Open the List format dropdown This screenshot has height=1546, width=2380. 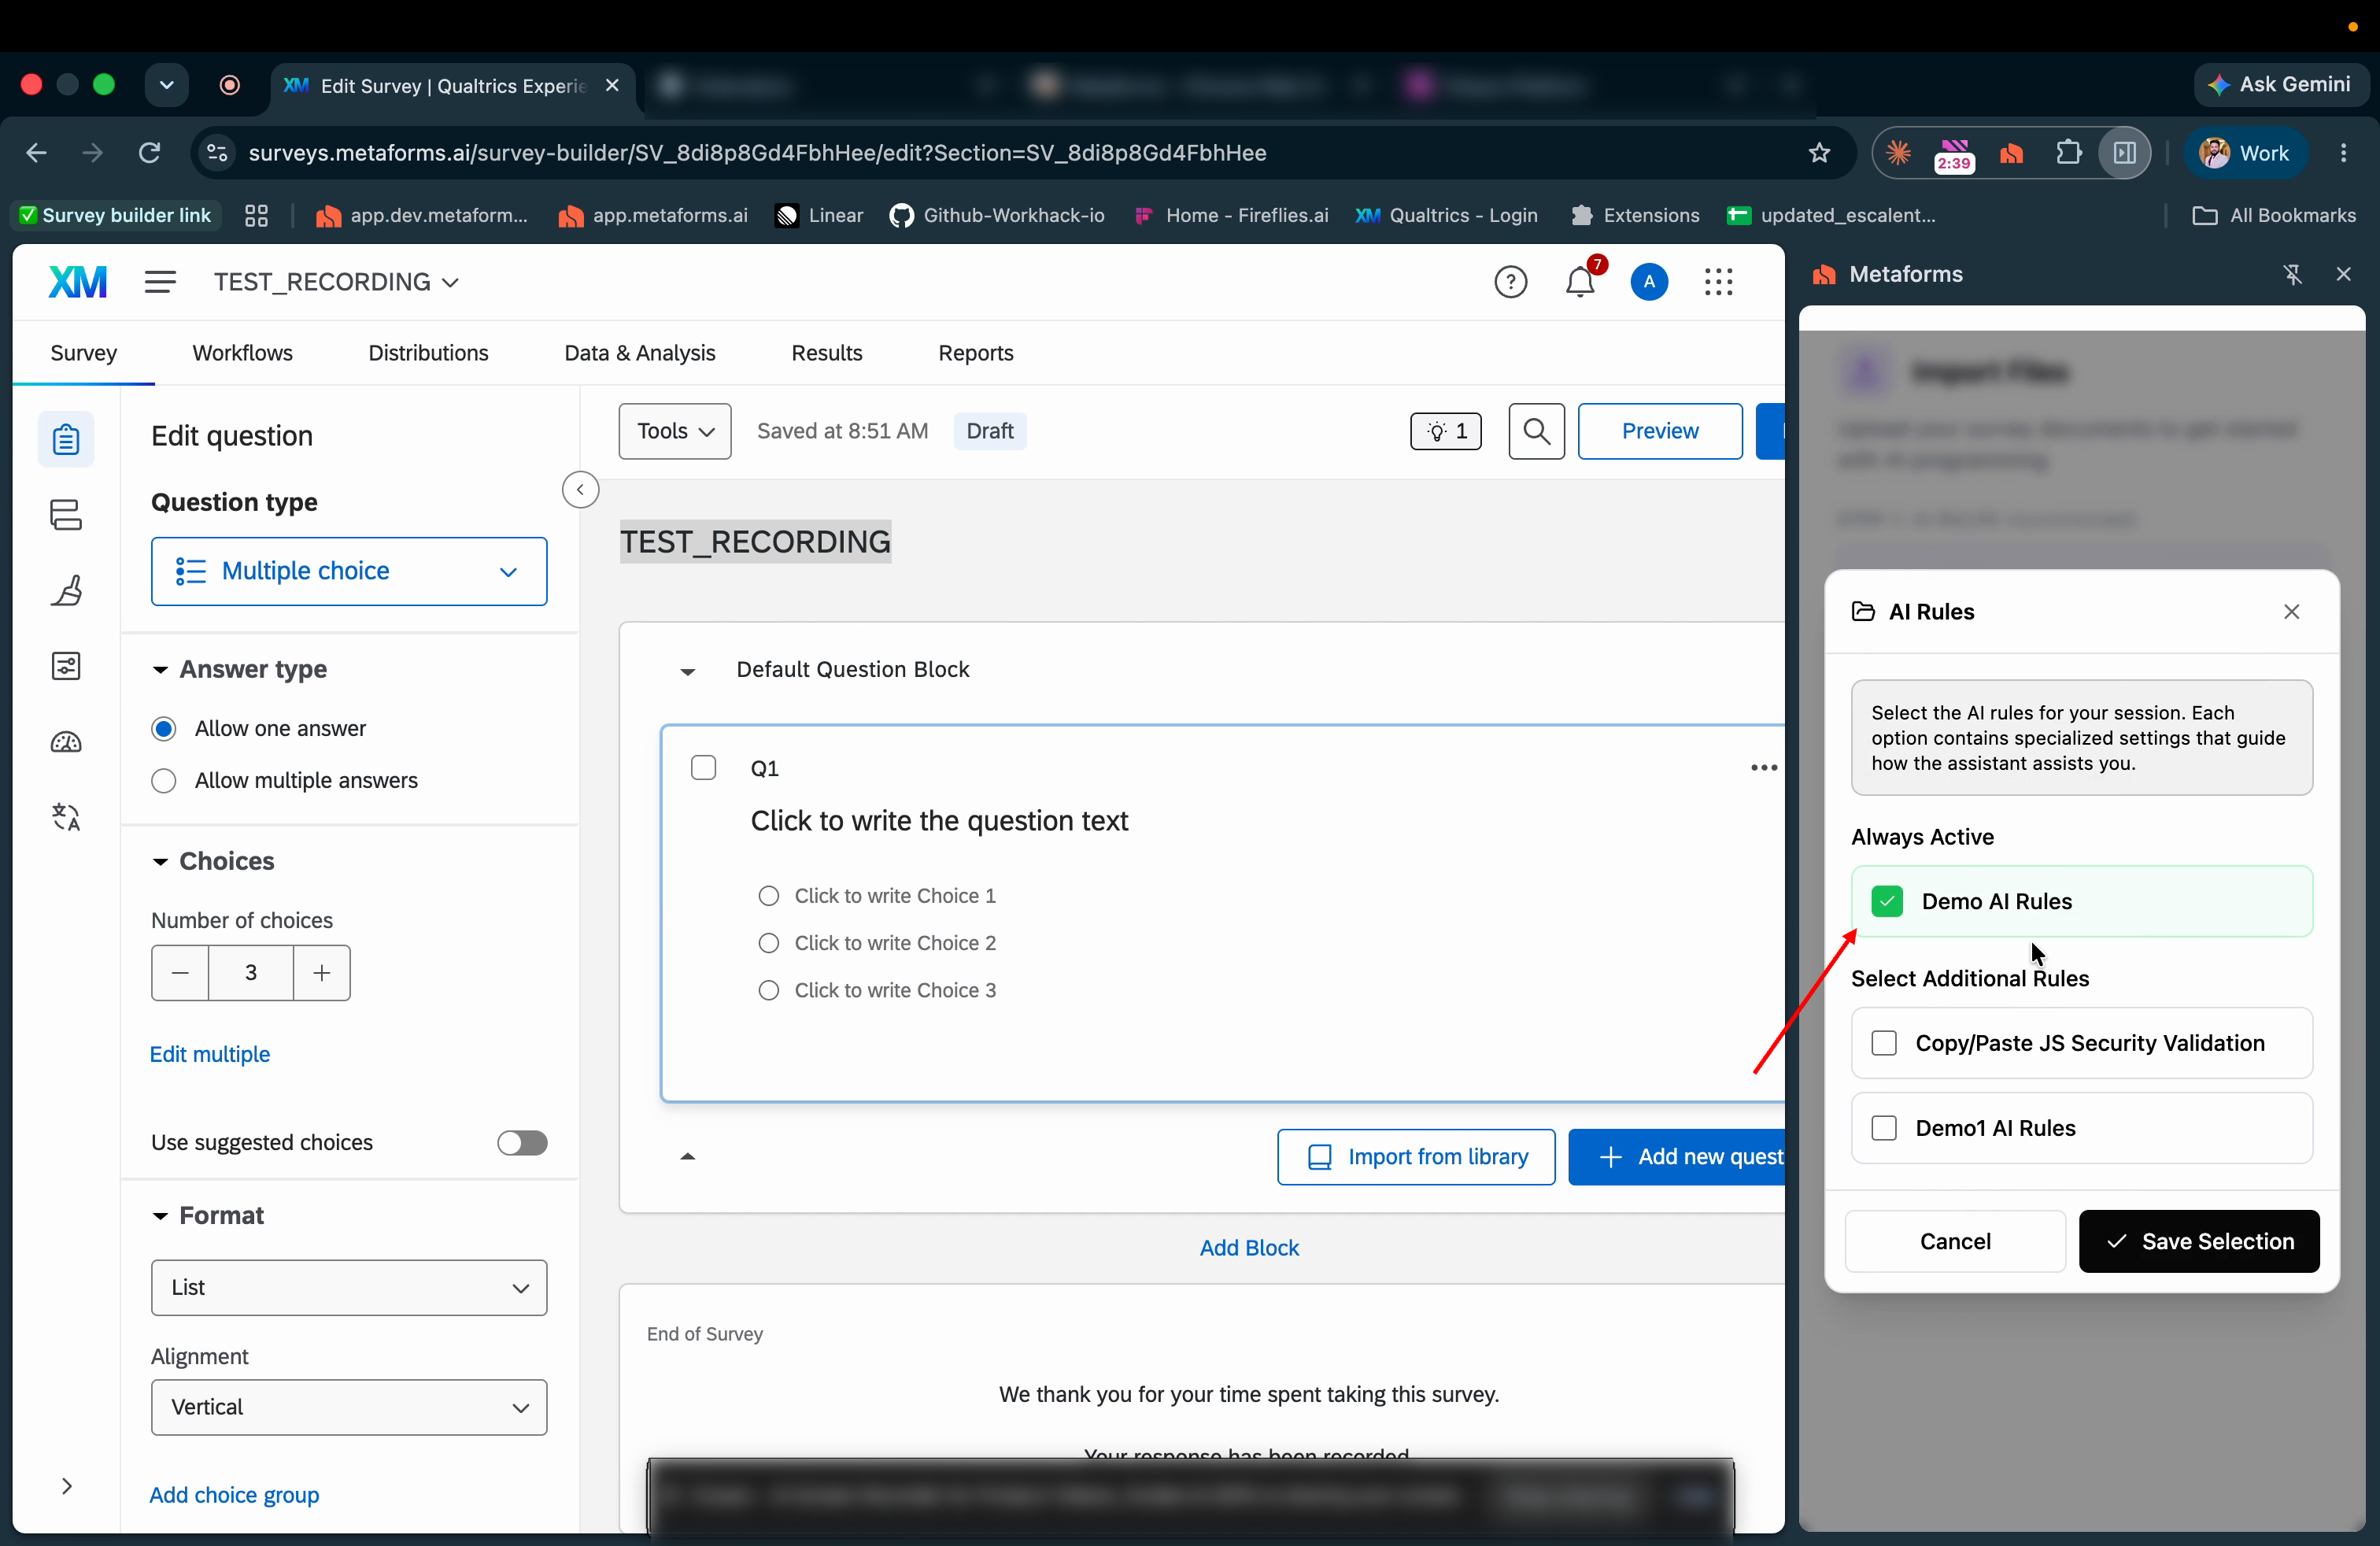click(x=349, y=1288)
